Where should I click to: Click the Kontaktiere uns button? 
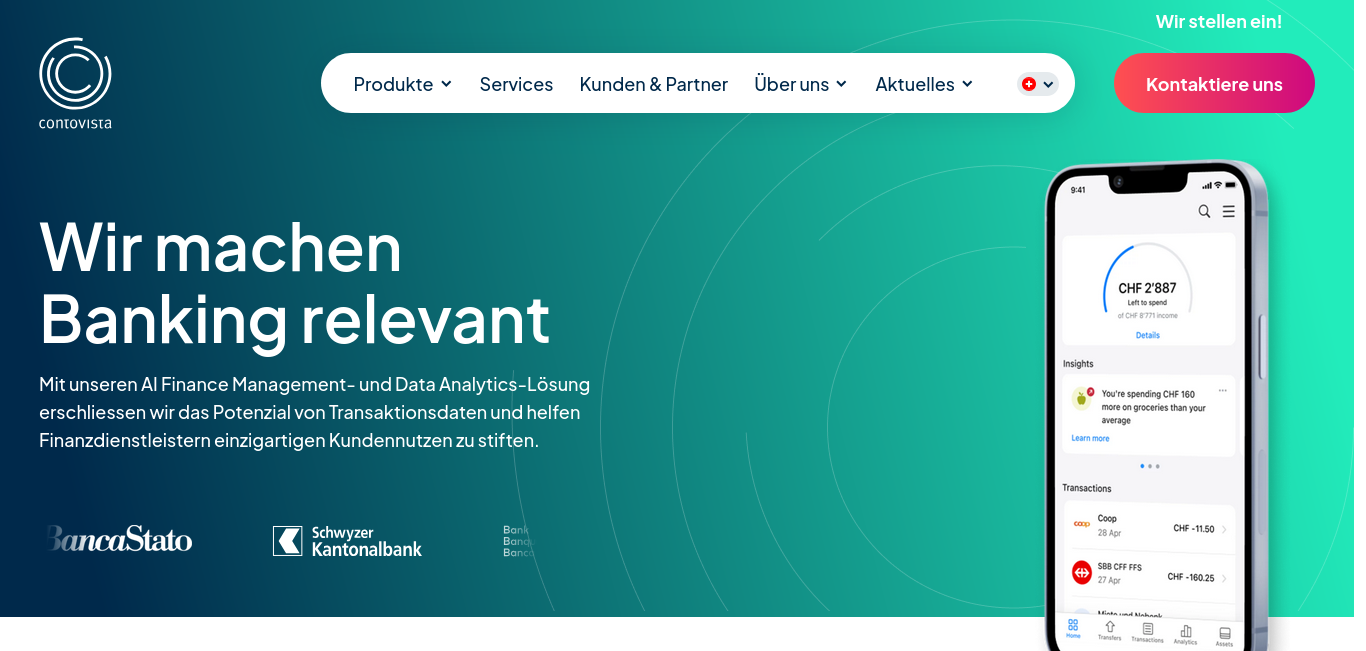click(x=1214, y=83)
